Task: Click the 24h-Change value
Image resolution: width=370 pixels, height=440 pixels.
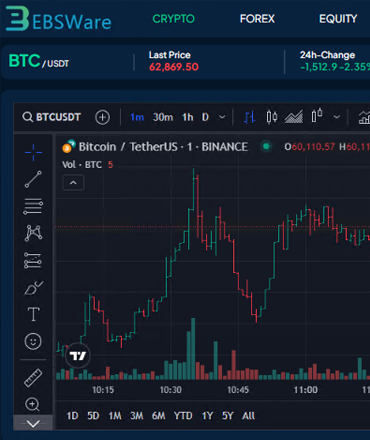Action: (335, 67)
